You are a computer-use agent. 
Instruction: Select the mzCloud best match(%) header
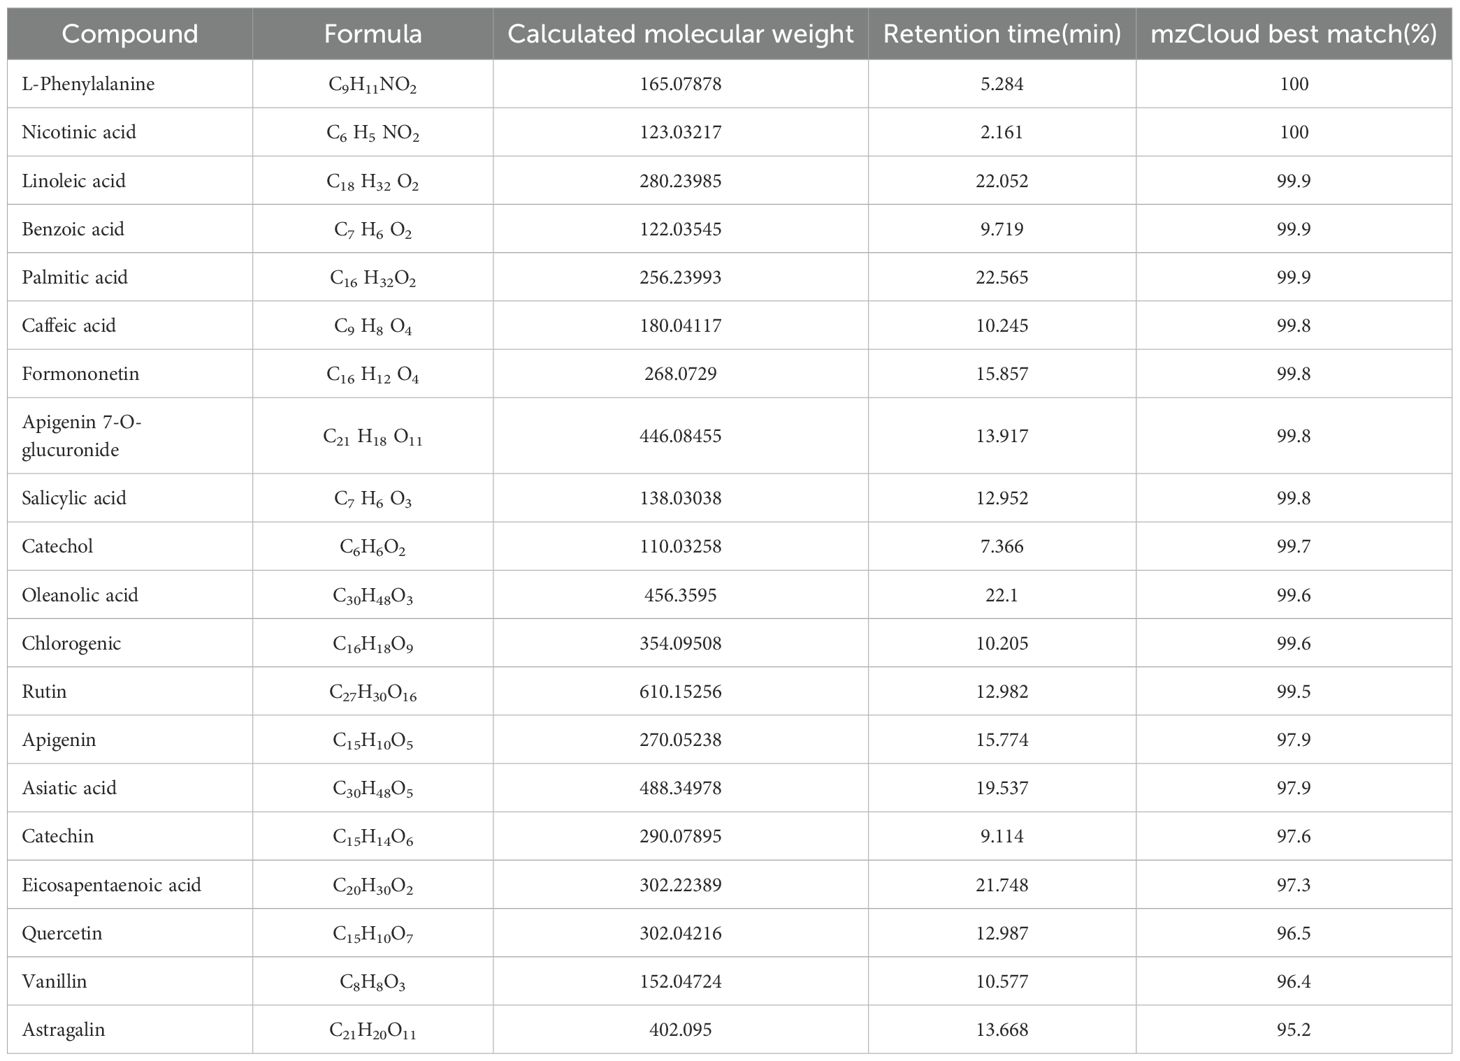pos(1293,34)
